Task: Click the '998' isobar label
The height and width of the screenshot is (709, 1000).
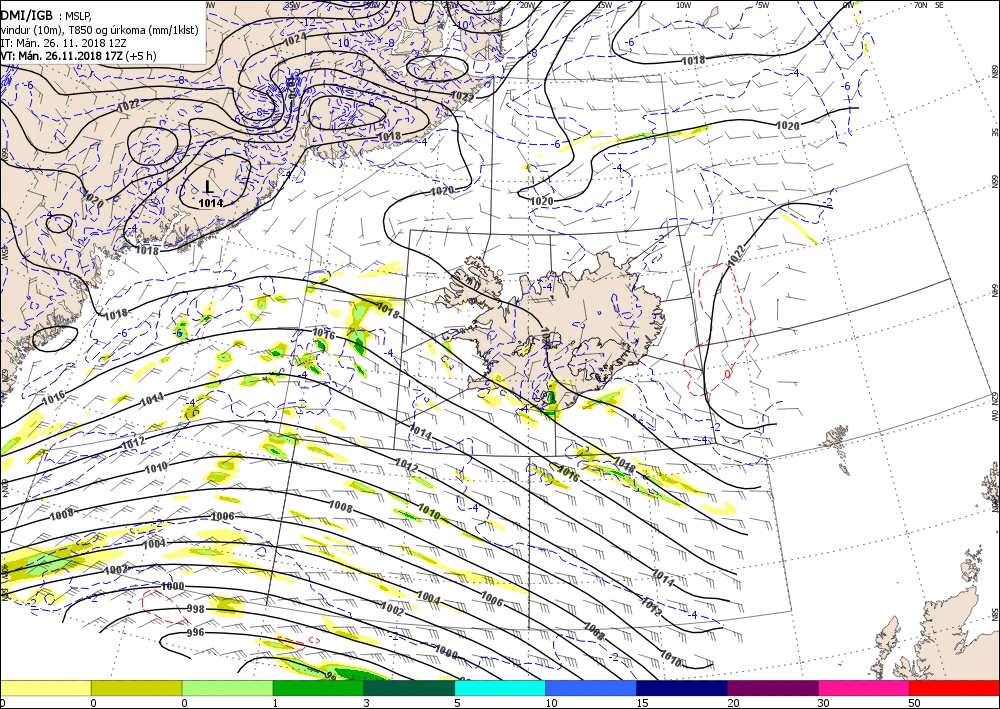Action: point(196,610)
